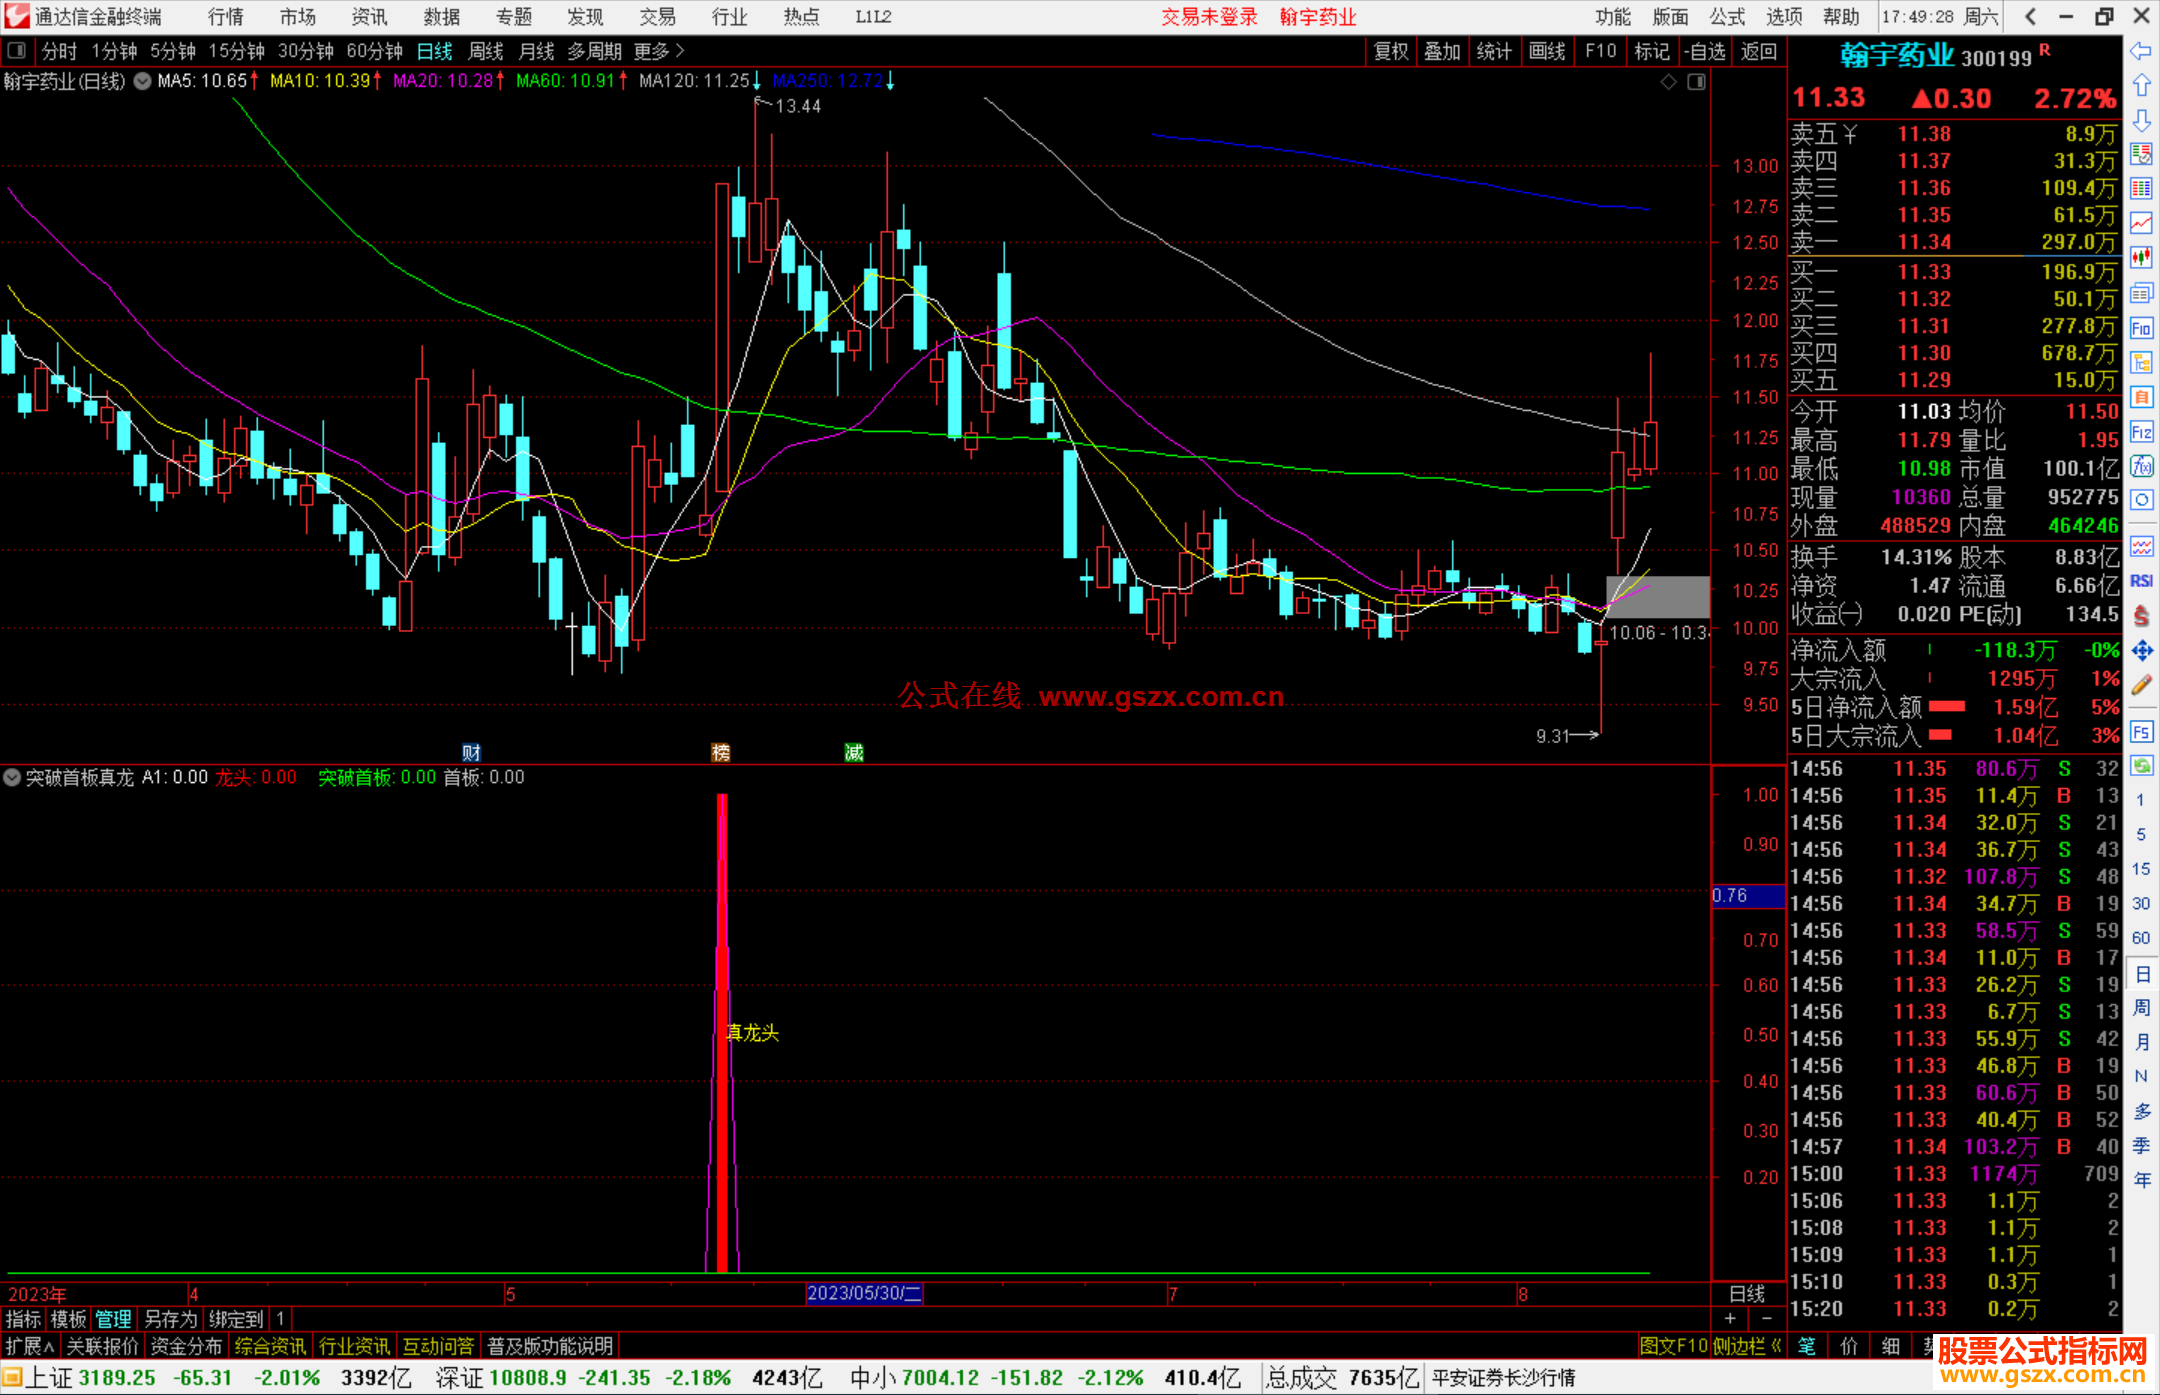
Task: Open the candlestick chart icon in sidebar
Action: [2141, 258]
